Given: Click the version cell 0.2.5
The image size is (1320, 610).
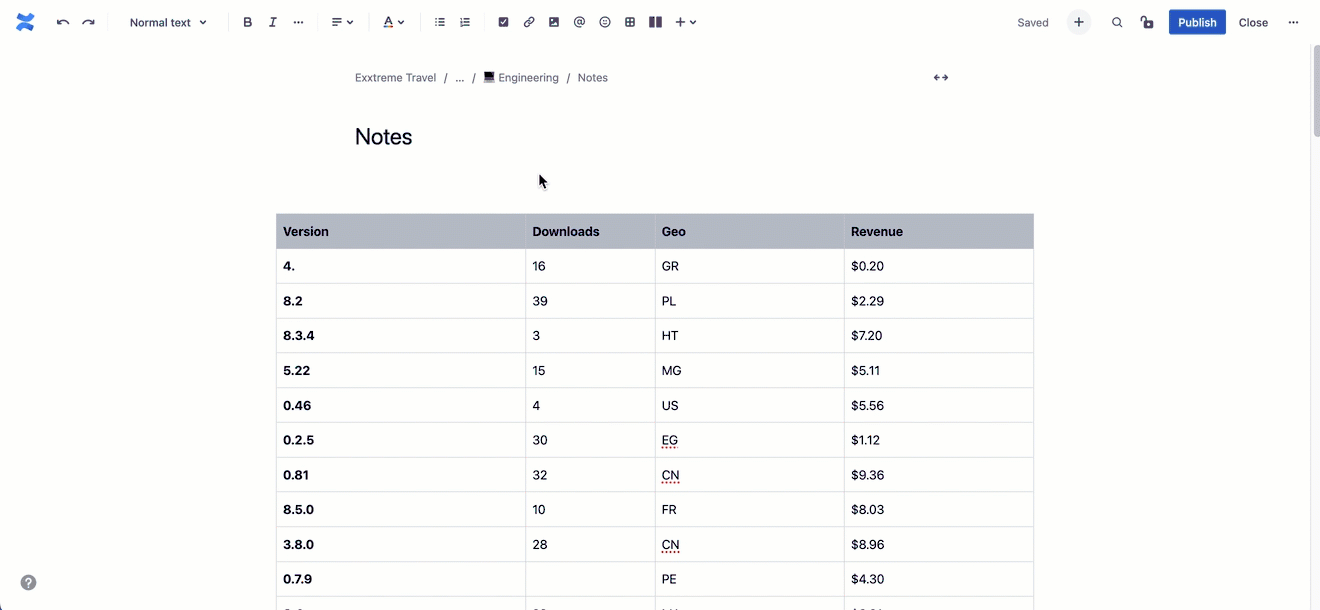Looking at the screenshot, I should click(401, 440).
